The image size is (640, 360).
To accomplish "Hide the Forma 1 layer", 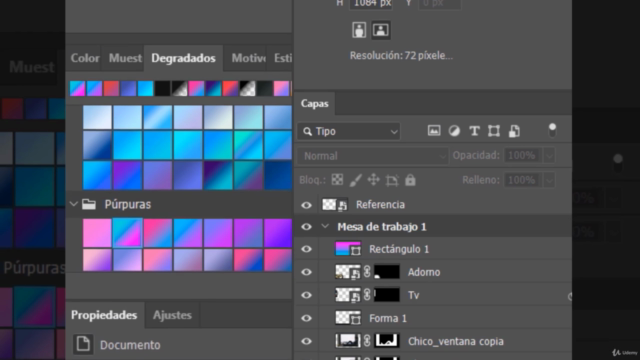I will pos(306,318).
